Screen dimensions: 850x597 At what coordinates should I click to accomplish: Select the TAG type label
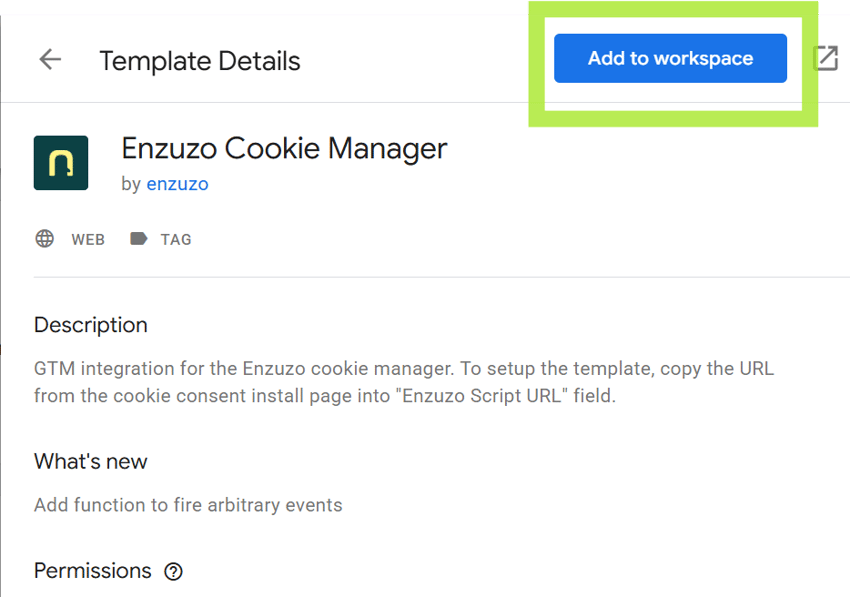click(176, 239)
